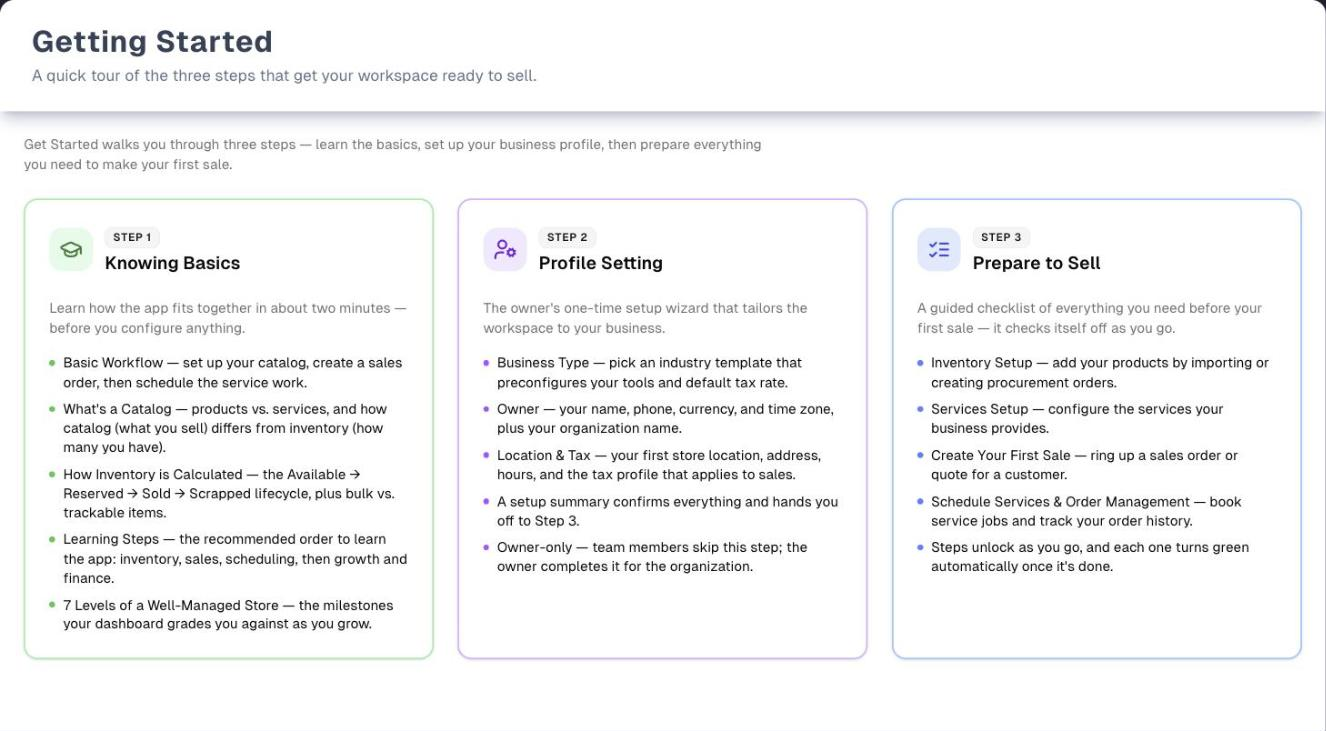Click the graduation cap icon for Knowing Basics
This screenshot has height=731, width=1326.
[71, 250]
